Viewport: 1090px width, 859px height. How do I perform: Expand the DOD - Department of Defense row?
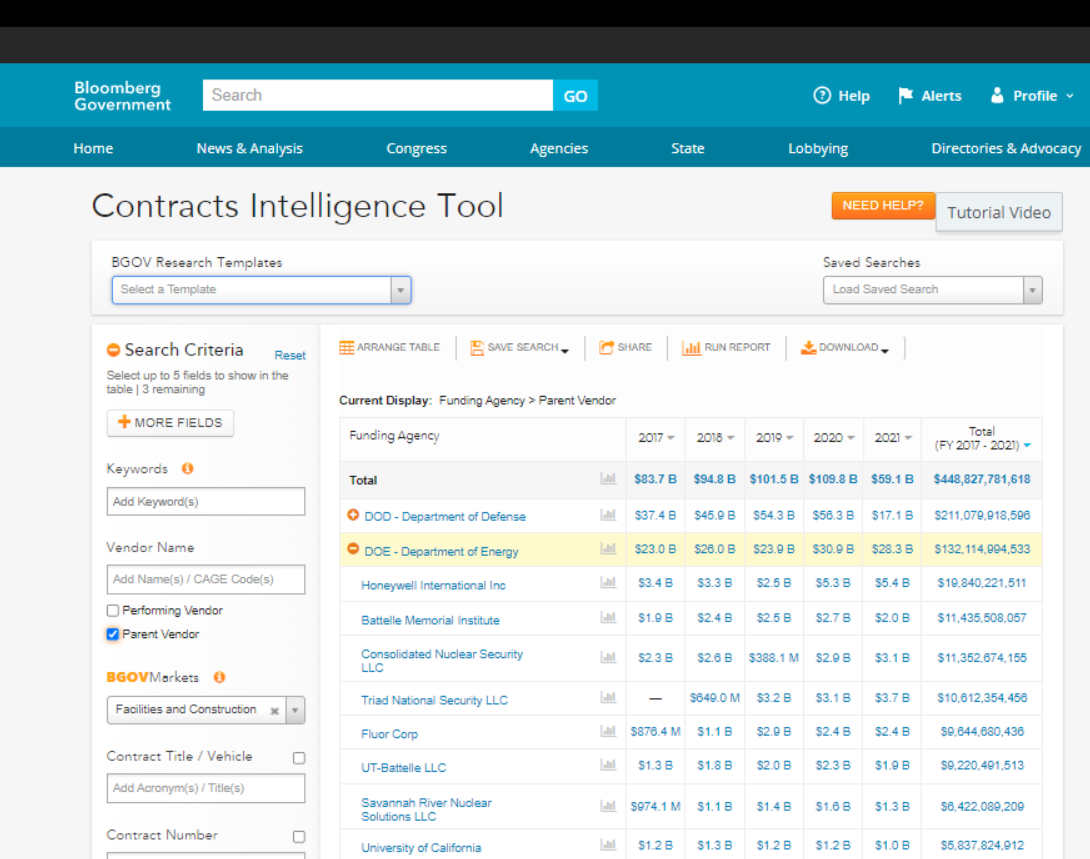click(353, 515)
